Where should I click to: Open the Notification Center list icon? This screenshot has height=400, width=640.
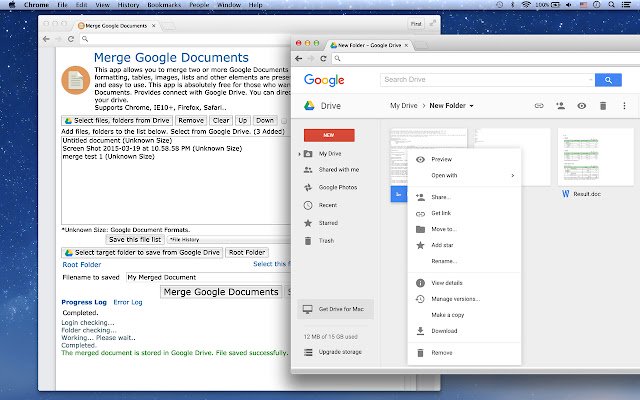(625, 5)
